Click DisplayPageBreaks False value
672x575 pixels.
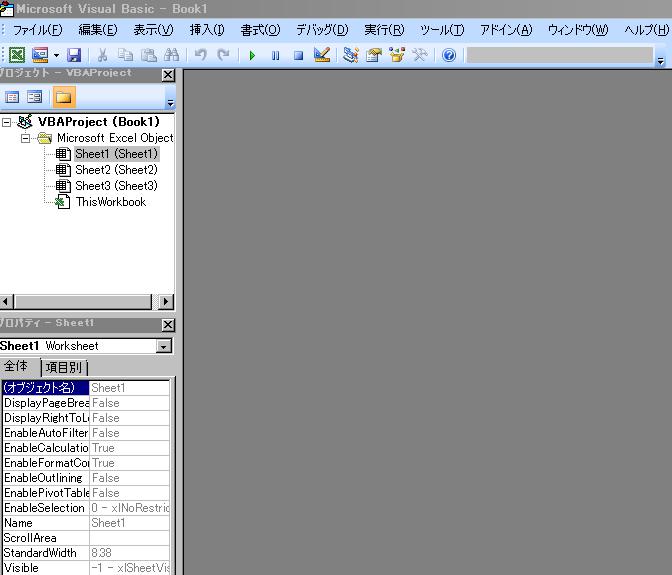[x=129, y=403]
